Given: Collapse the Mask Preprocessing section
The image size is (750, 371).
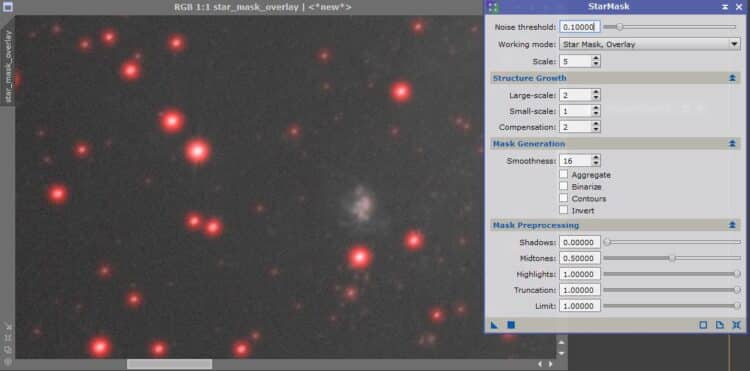Looking at the screenshot, I should click(732, 225).
